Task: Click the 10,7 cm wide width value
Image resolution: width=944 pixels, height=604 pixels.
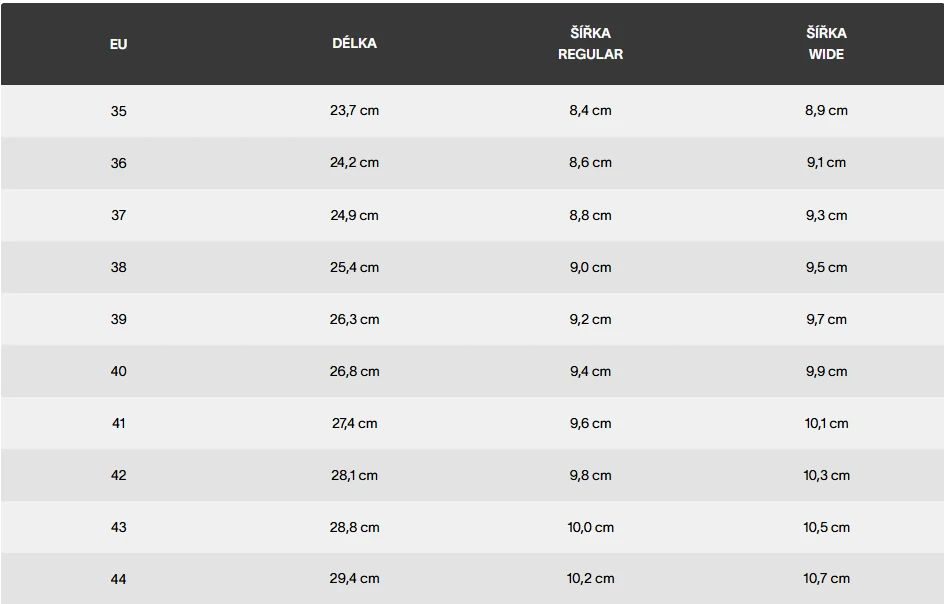Action: [826, 579]
